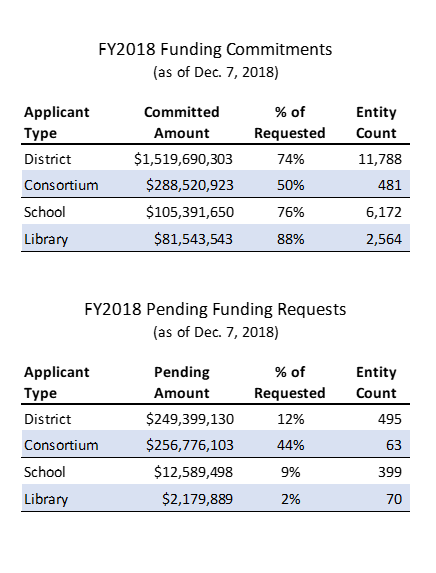Select School pending amount $12,589,498
Image resolution: width=436 pixels, height=573 pixels.
[193, 472]
